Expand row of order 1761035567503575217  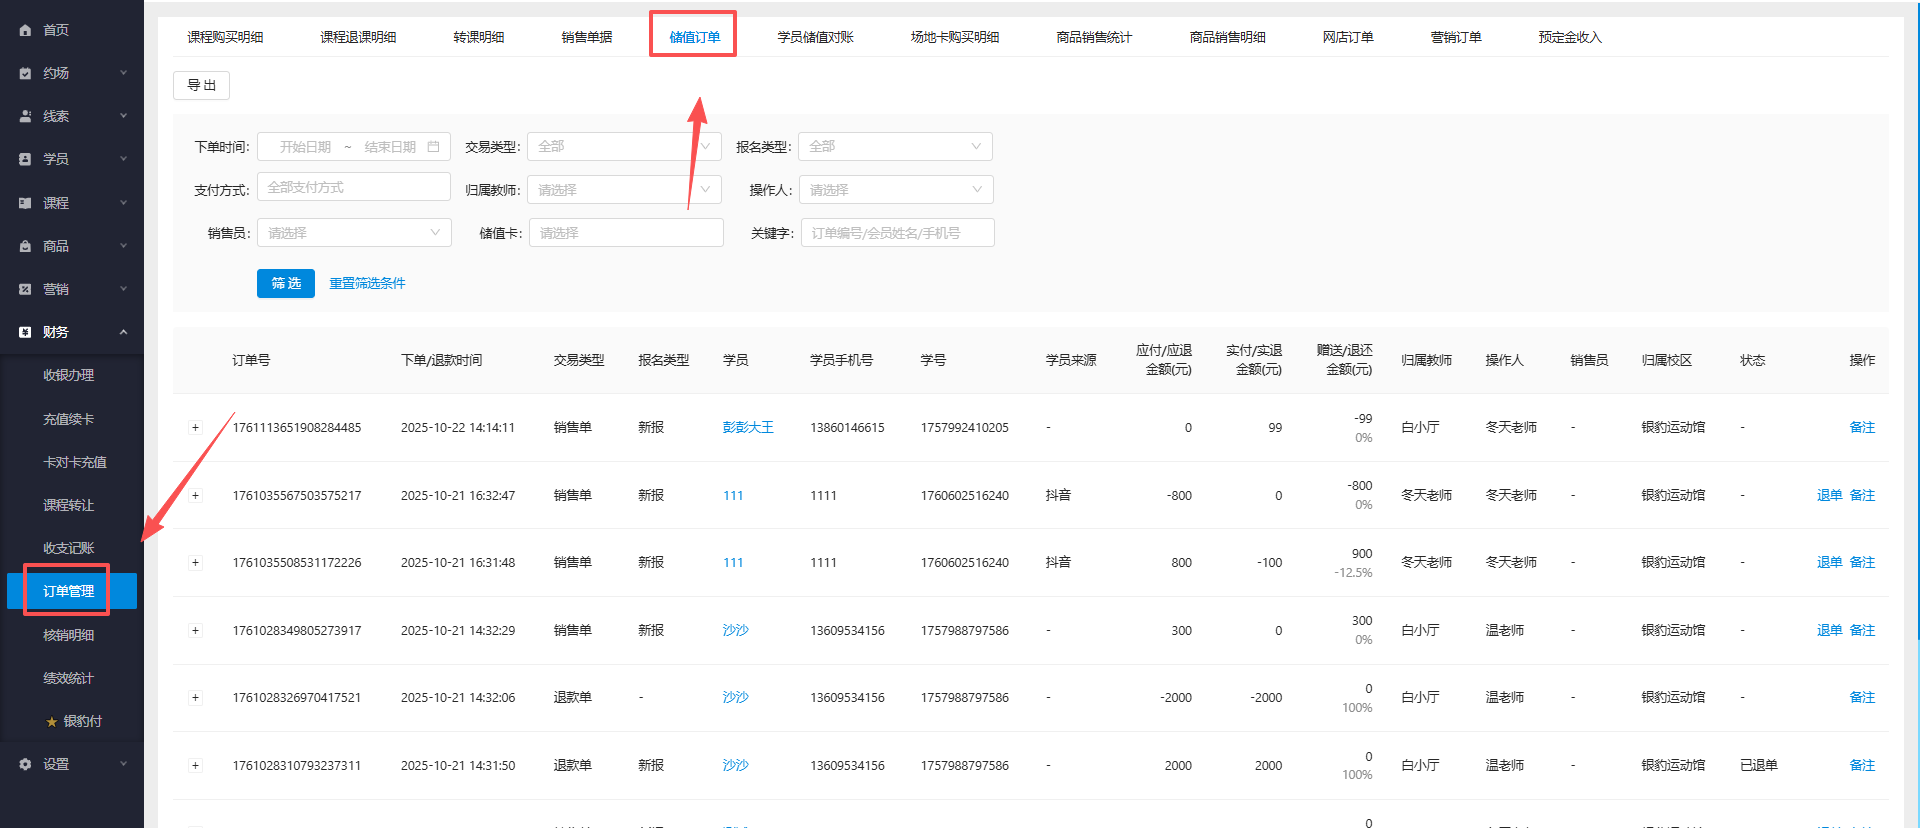[x=195, y=496]
